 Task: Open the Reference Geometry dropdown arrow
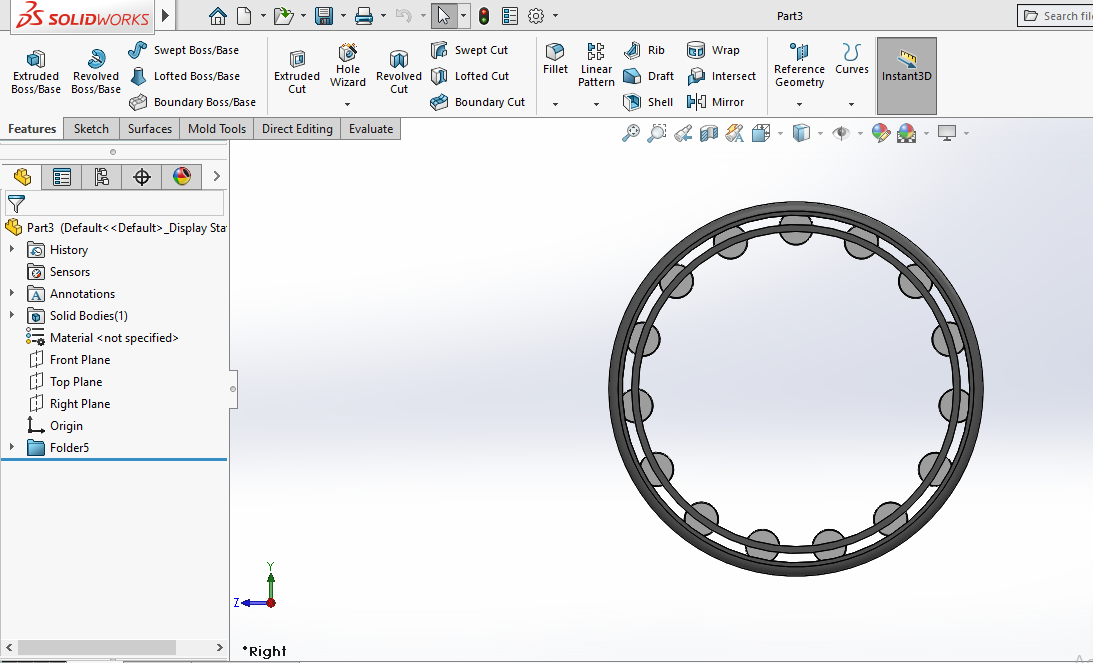[x=799, y=104]
